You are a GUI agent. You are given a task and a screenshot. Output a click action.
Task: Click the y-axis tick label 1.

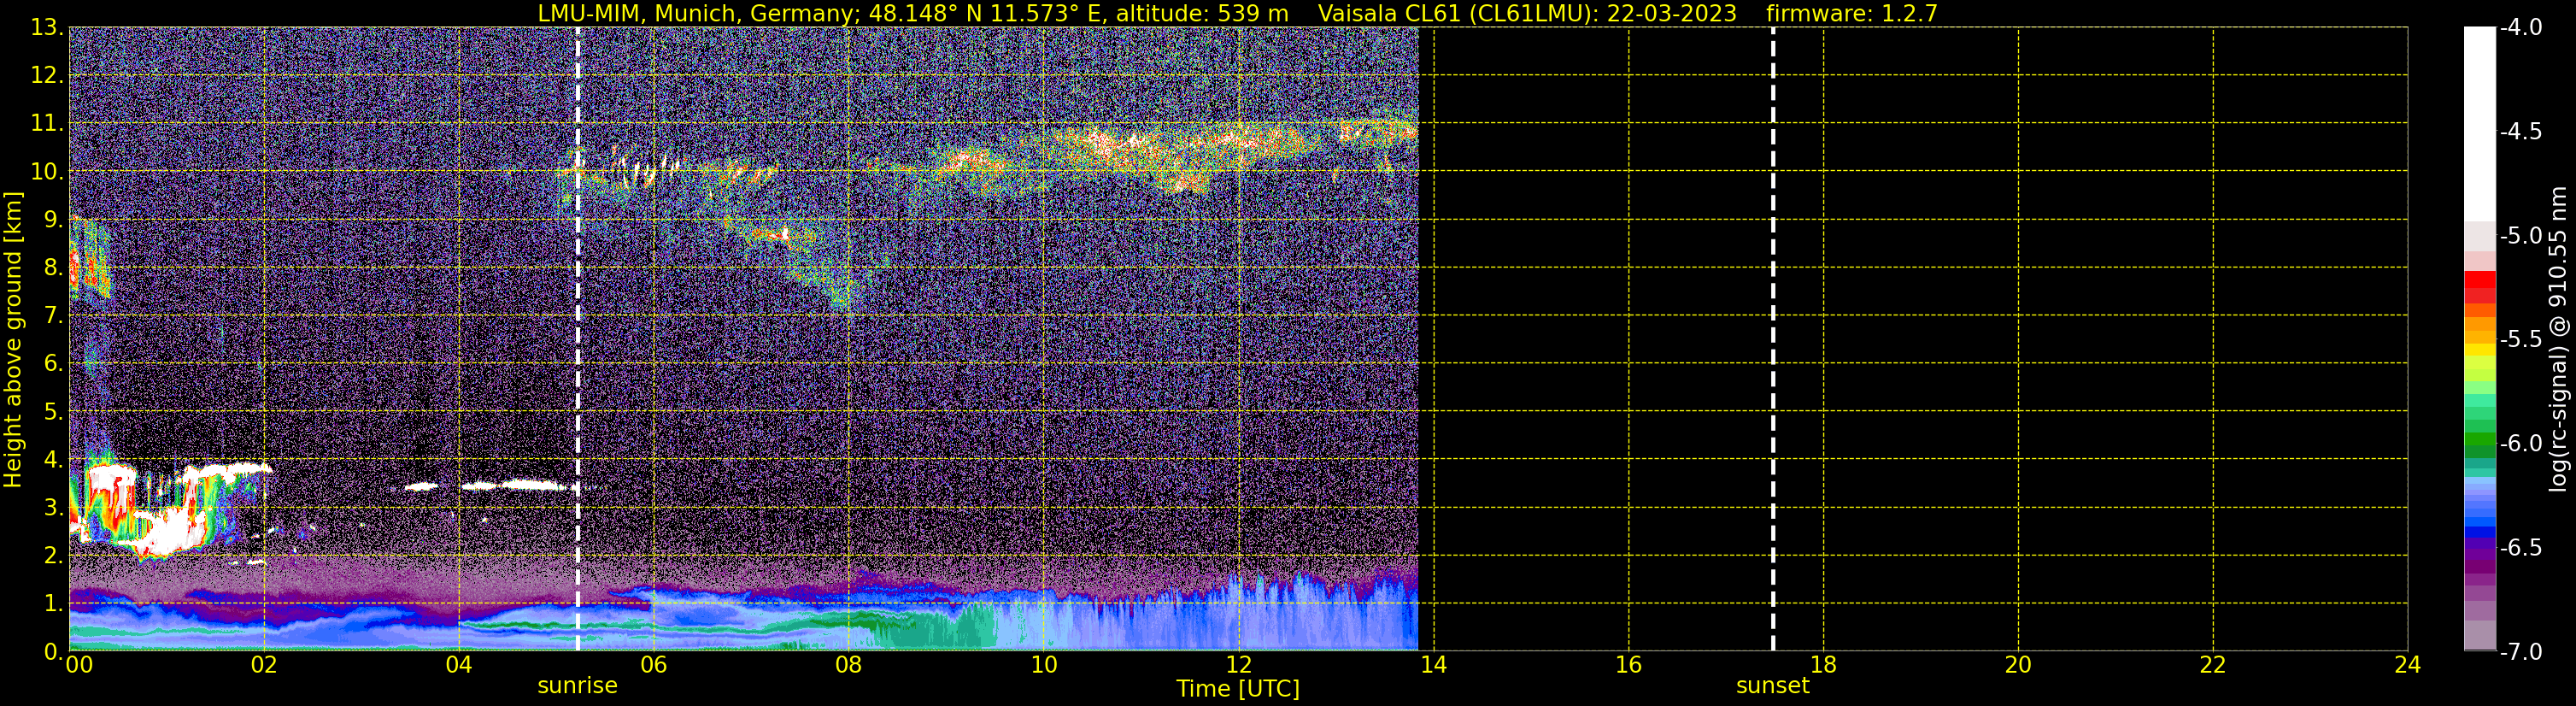pos(53,604)
